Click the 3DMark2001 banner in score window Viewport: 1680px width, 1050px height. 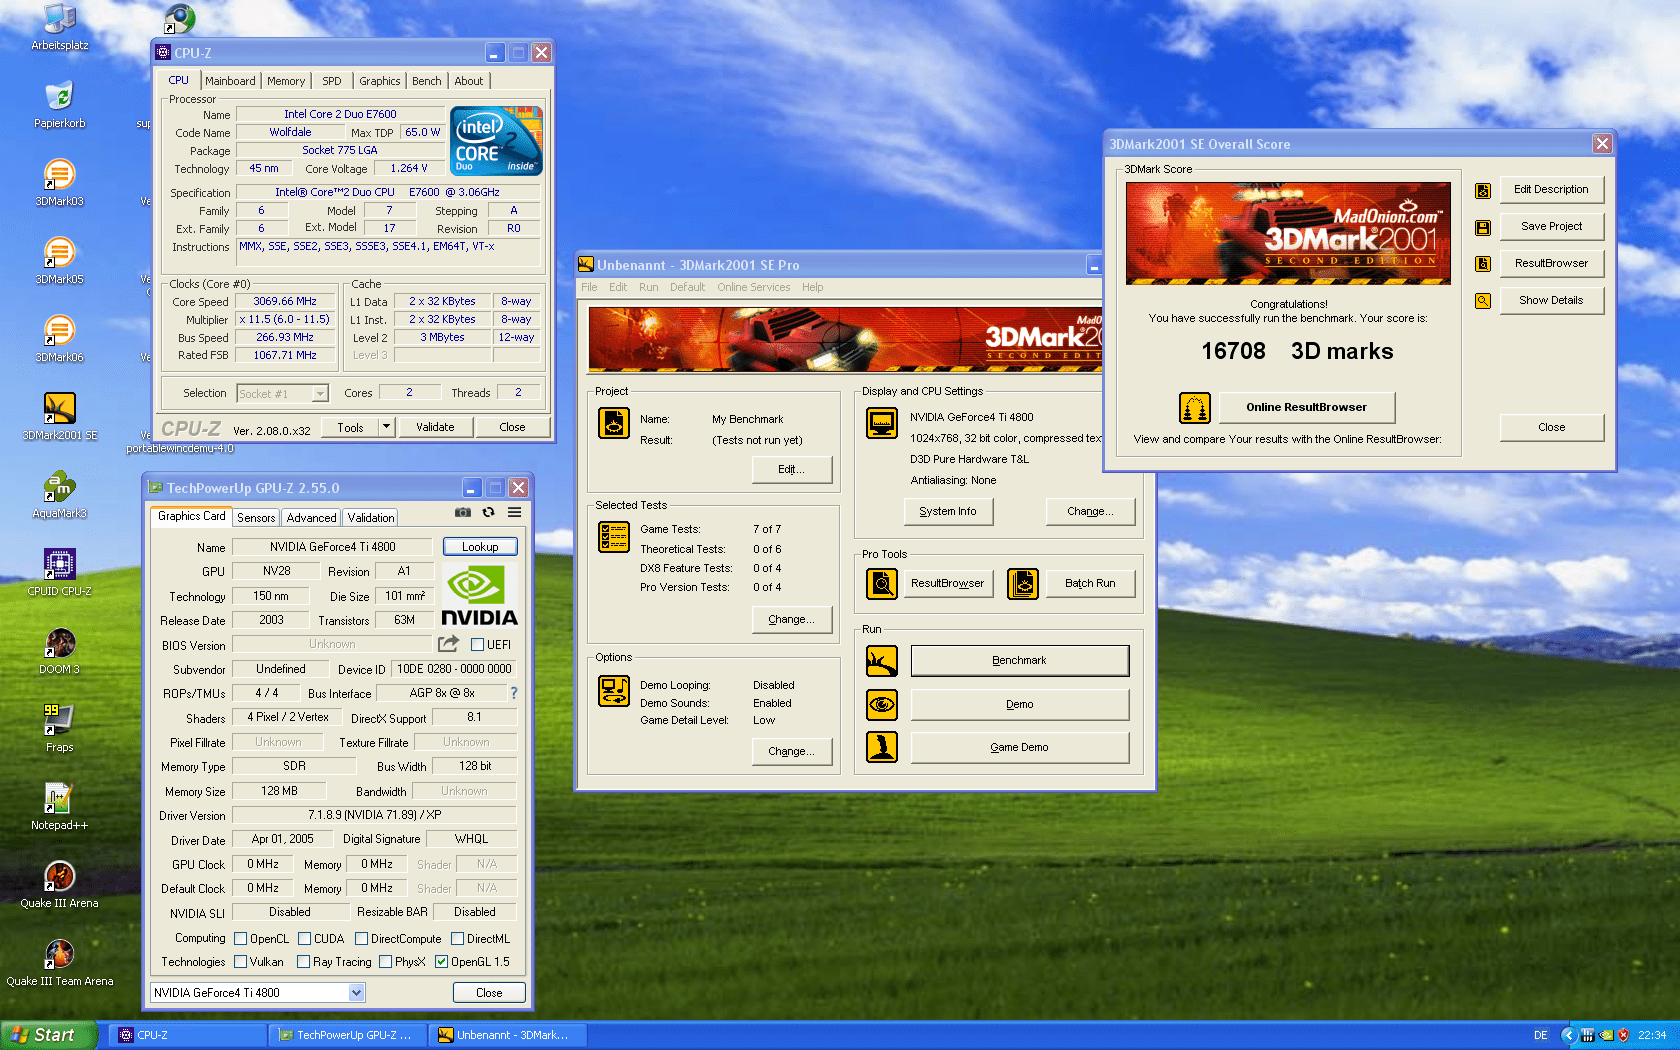pyautogui.click(x=1289, y=234)
